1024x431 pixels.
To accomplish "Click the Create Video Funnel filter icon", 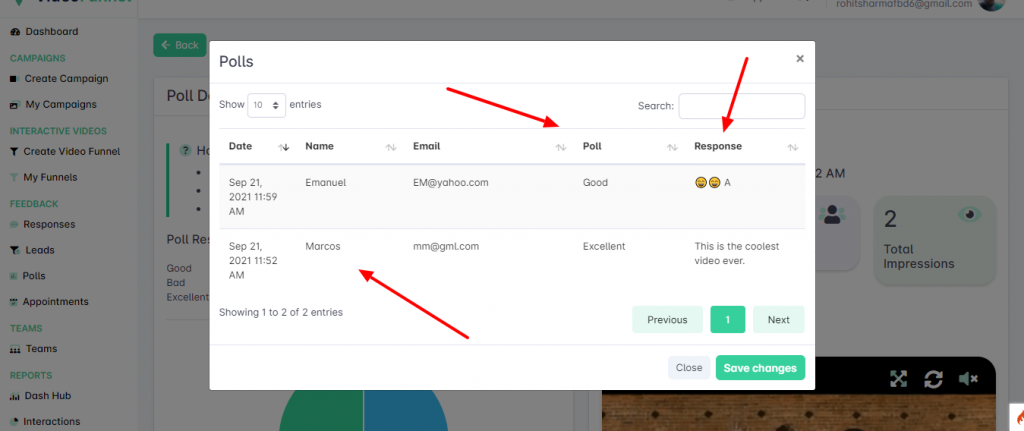I will (x=14, y=152).
